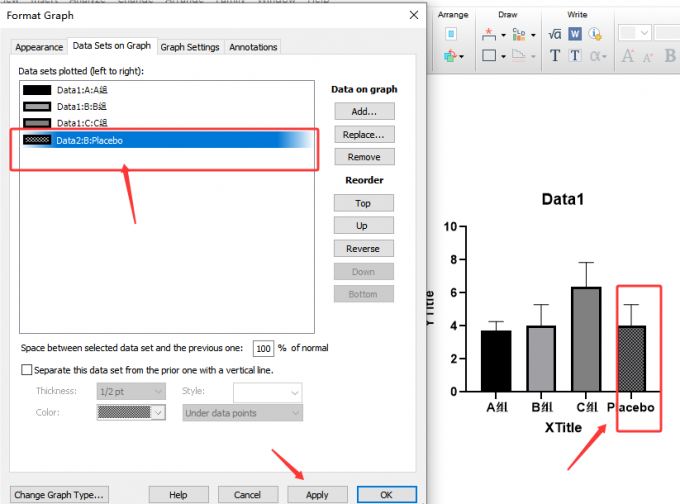Open the Graph Settings tab
The height and width of the screenshot is (504, 680).
[x=190, y=47]
